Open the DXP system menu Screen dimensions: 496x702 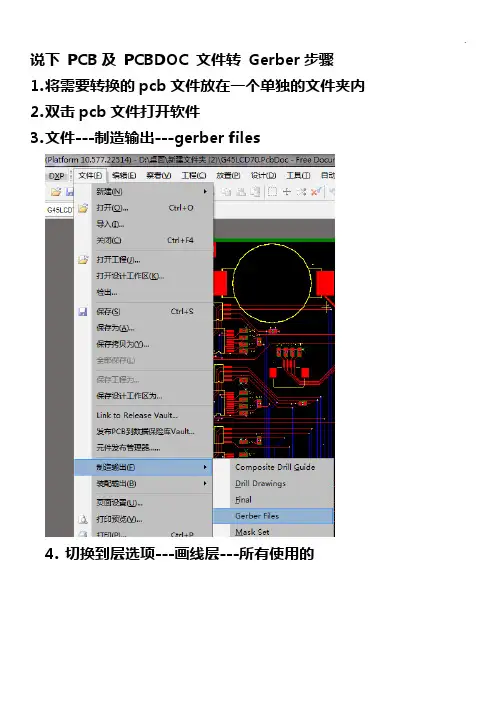(x=56, y=176)
